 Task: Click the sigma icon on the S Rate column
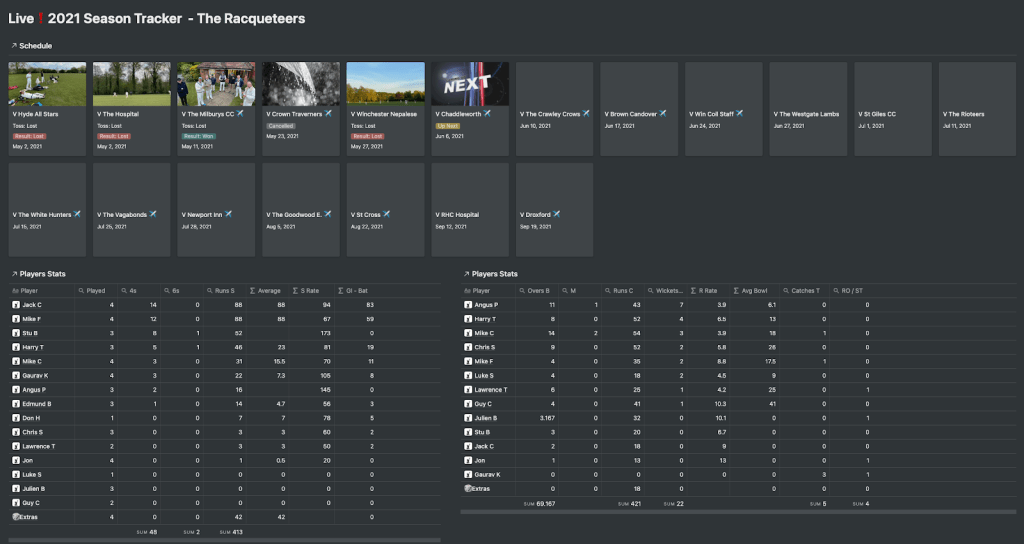coord(296,290)
